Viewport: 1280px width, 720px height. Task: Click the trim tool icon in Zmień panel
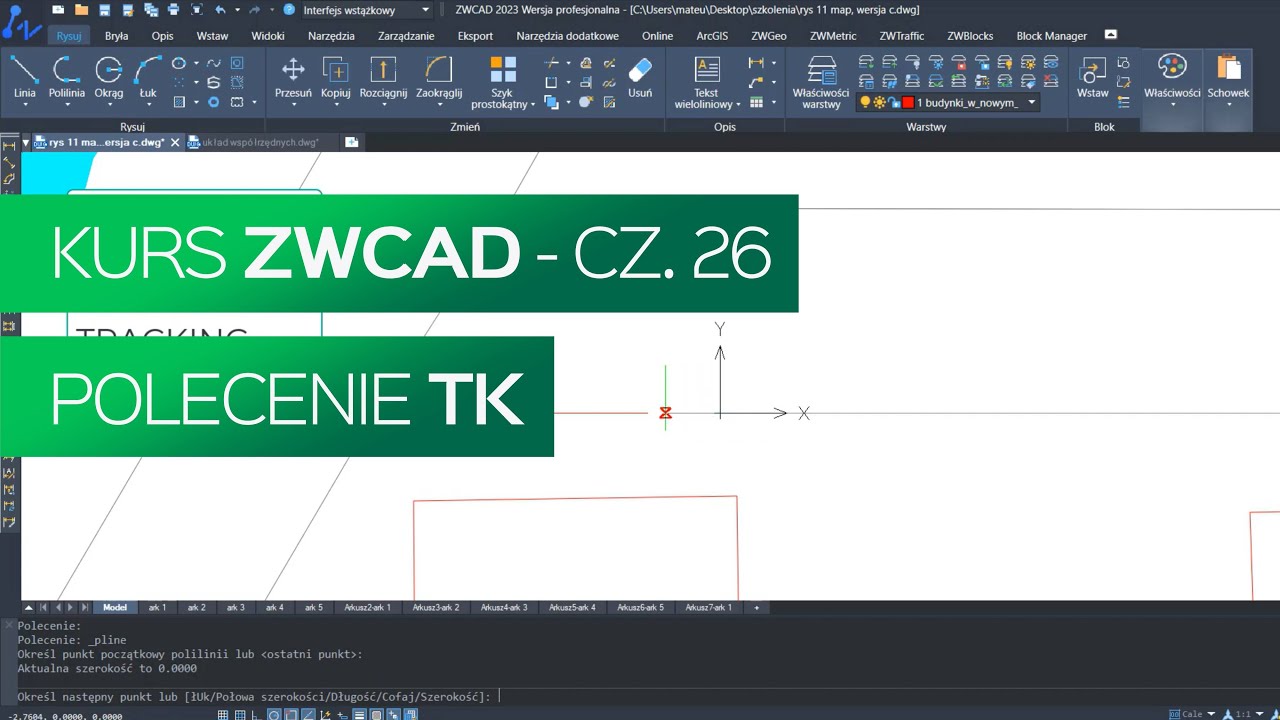pyautogui.click(x=551, y=63)
